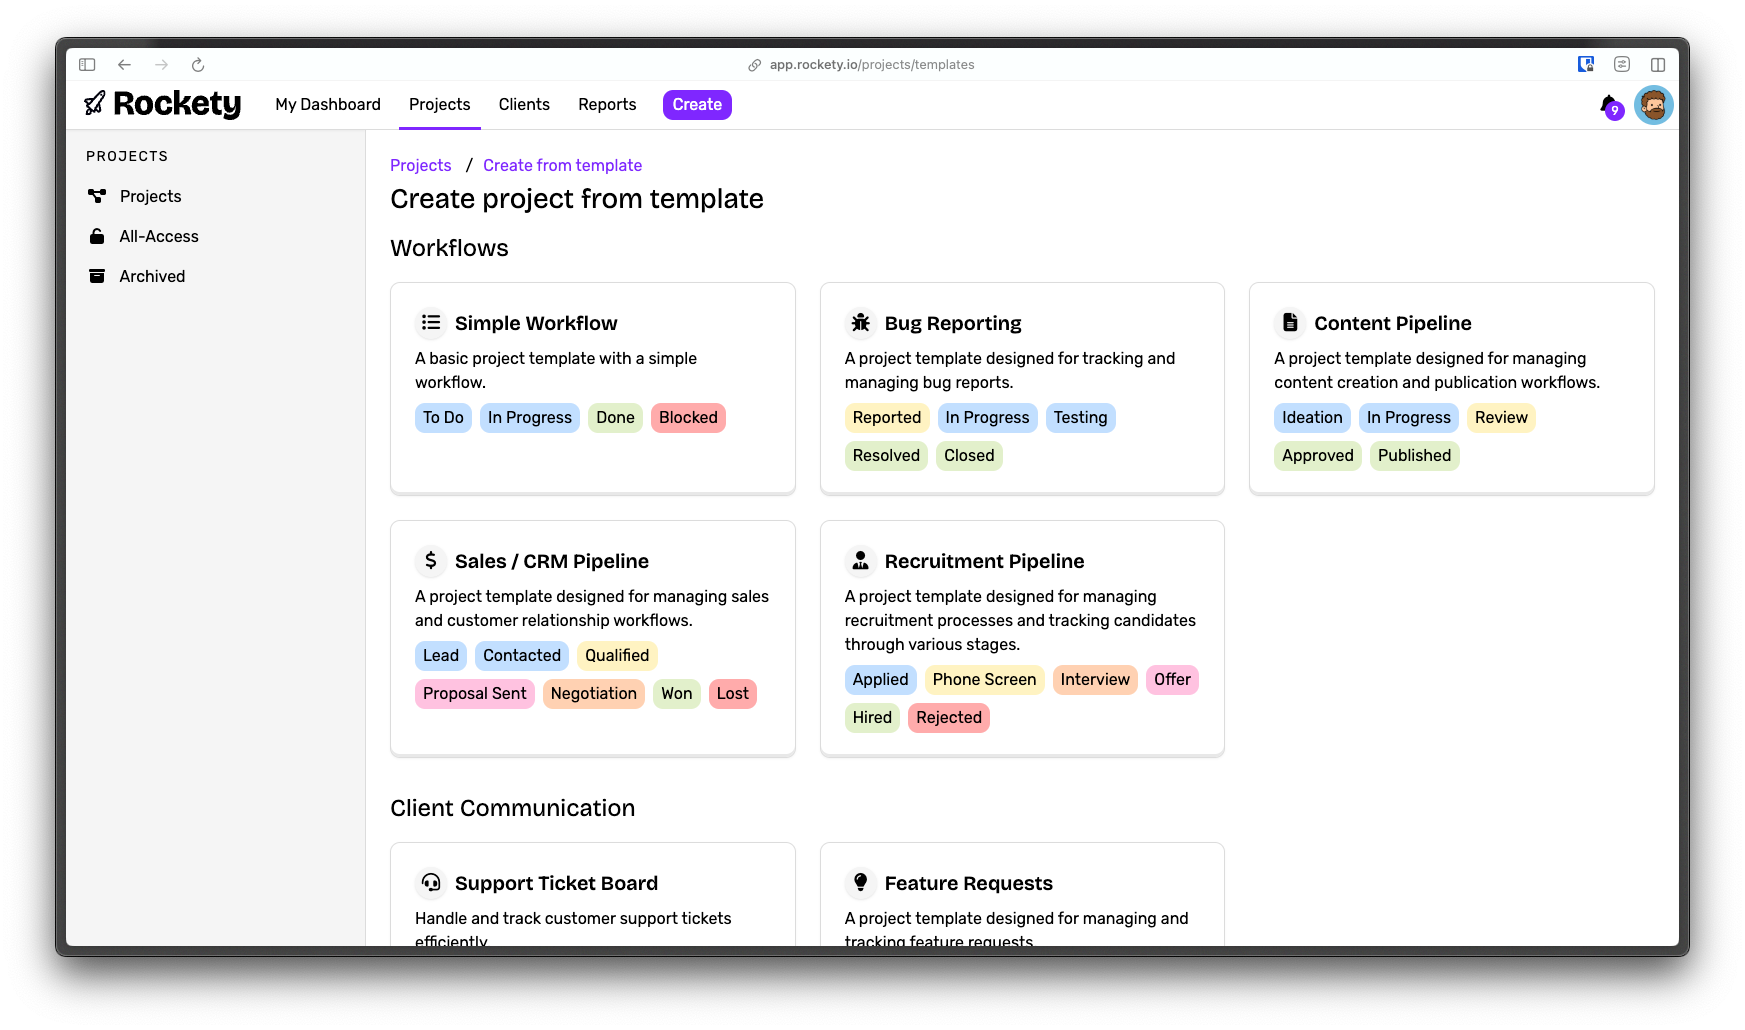Follow the Projects breadcrumb link
The width and height of the screenshot is (1745, 1030).
[x=420, y=165]
